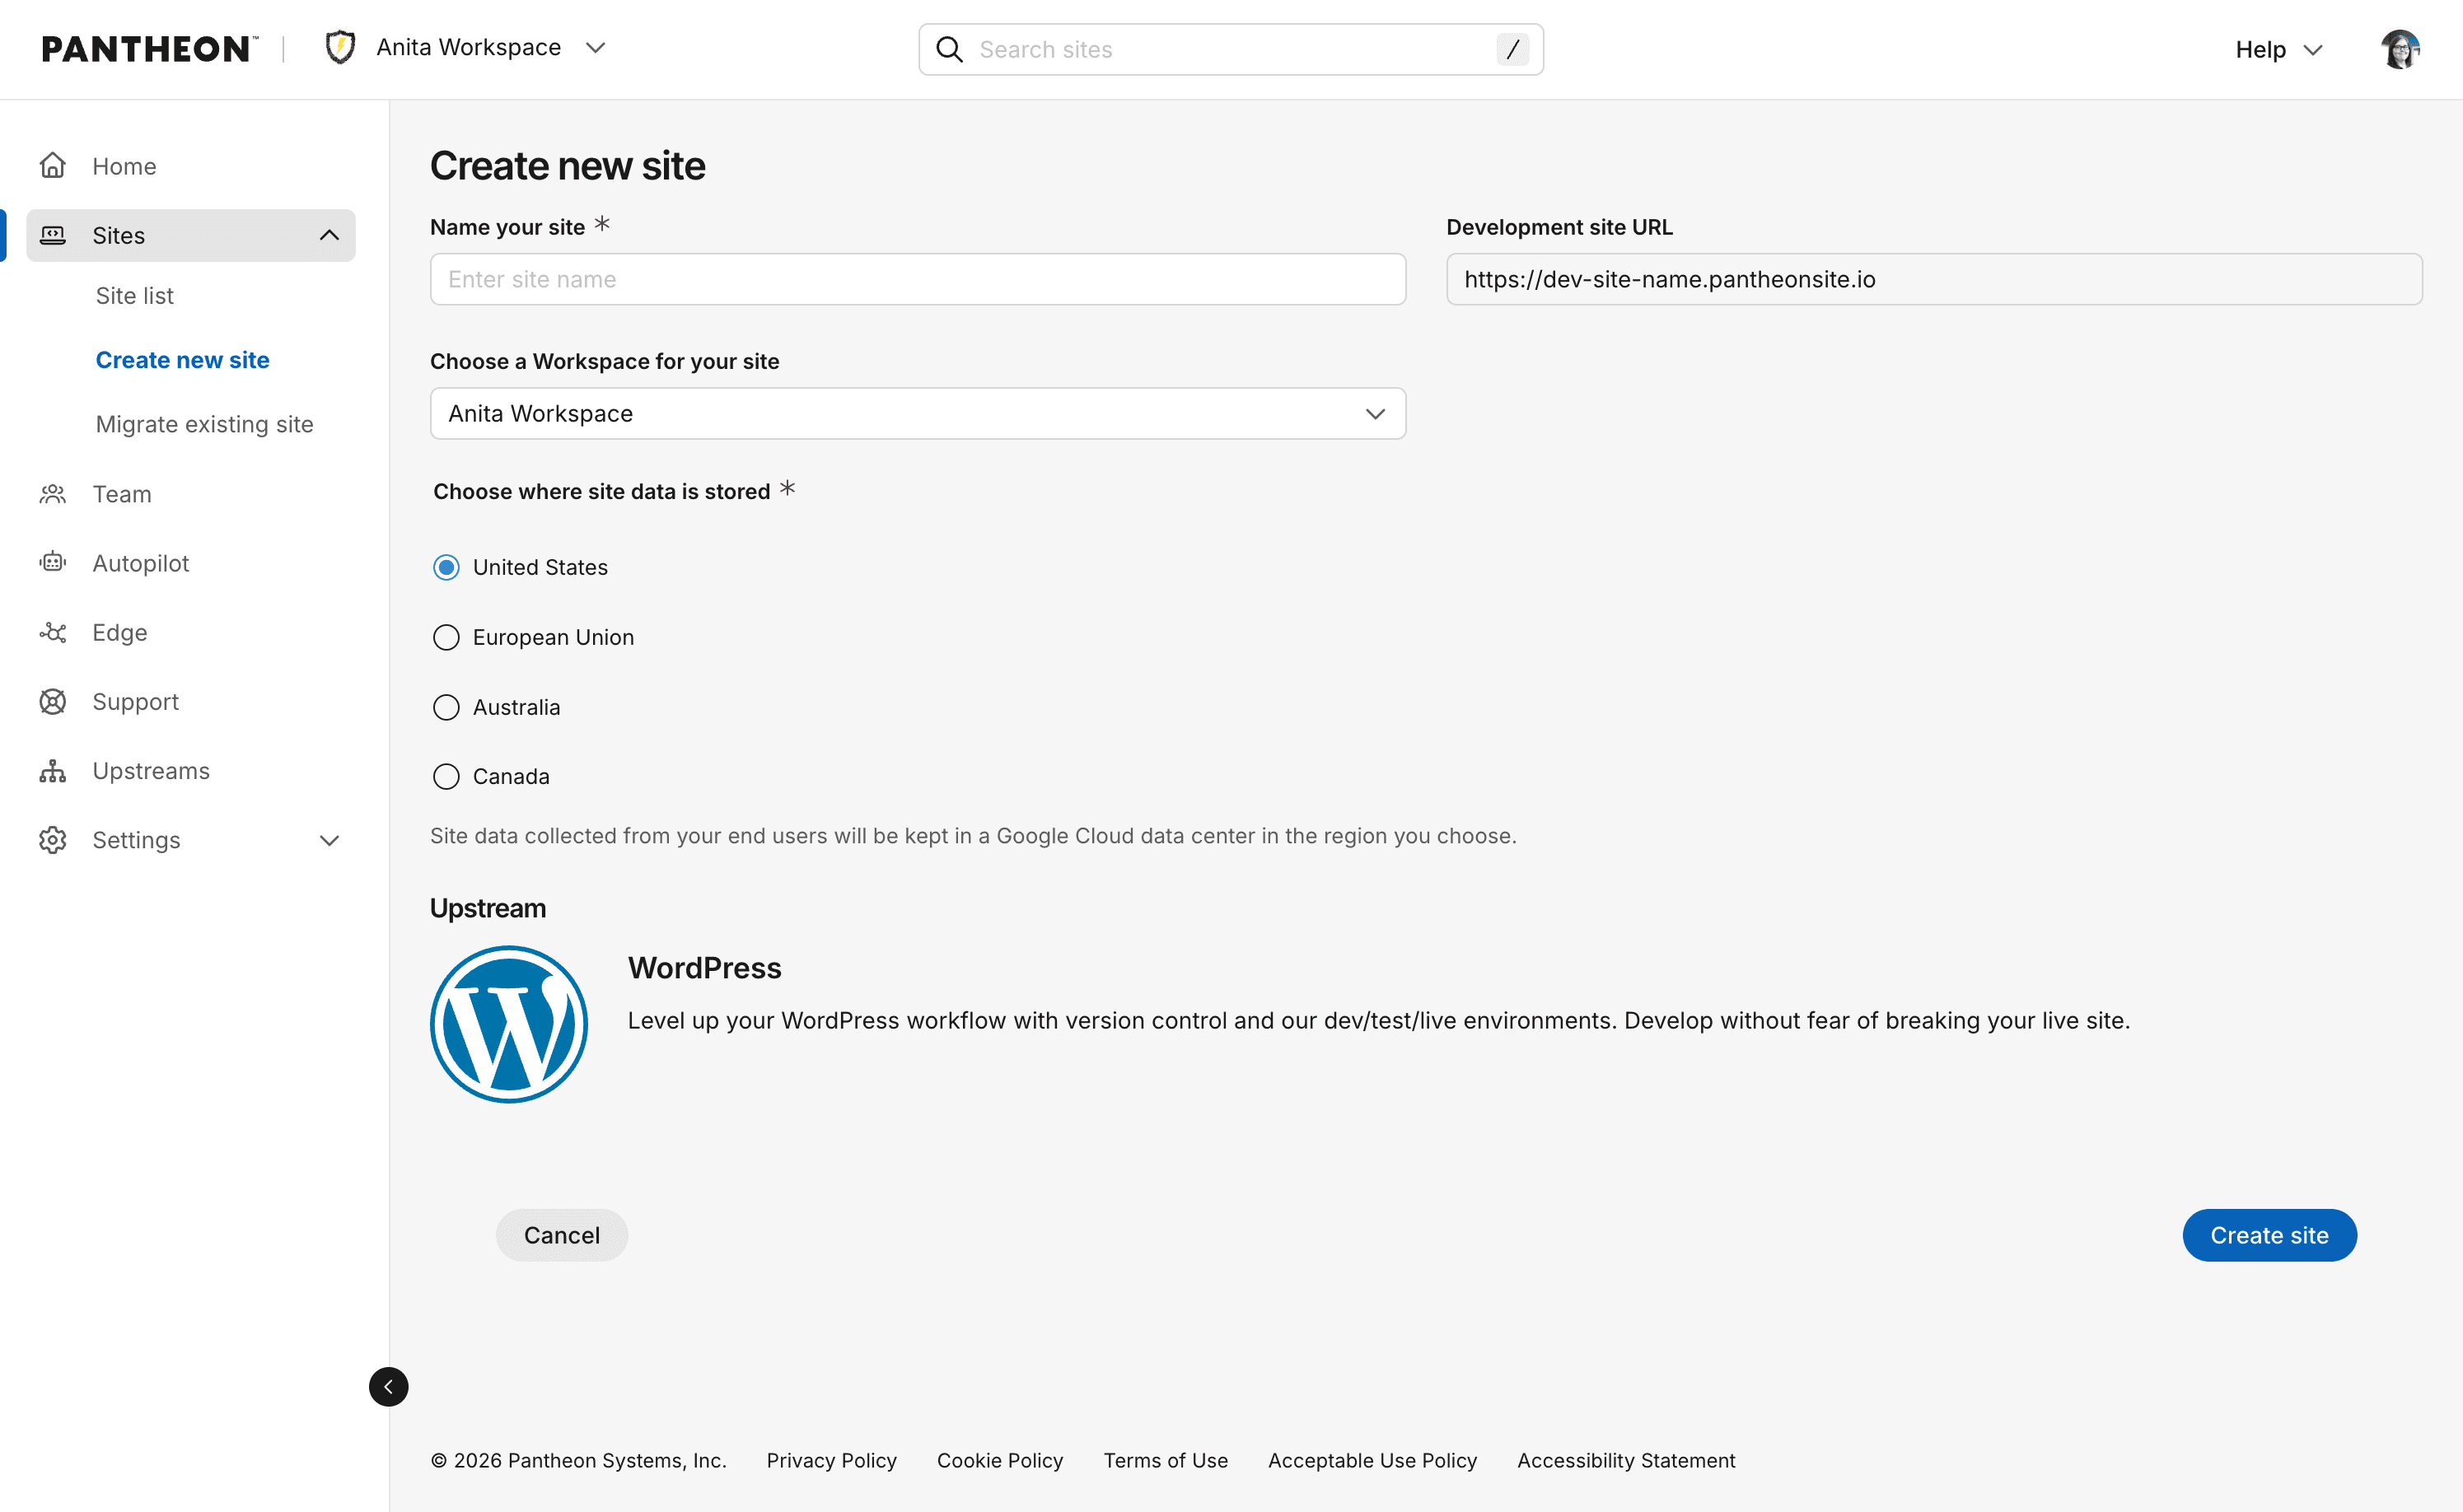Open the Accessibility Statement link

point(1626,1460)
